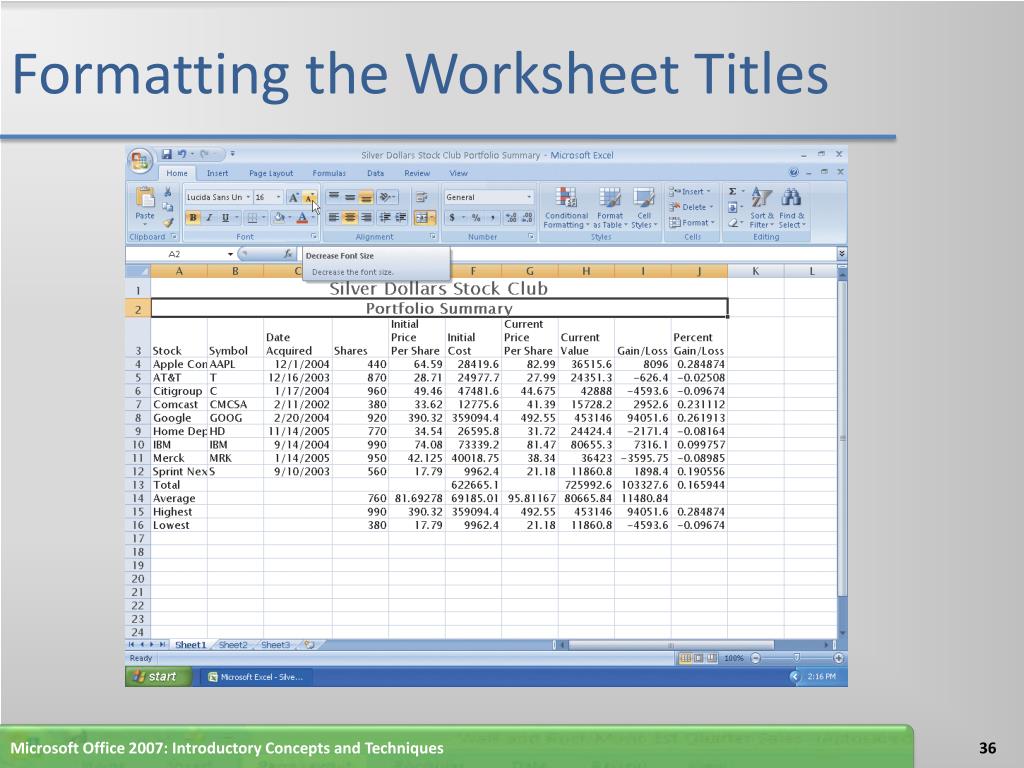This screenshot has height=768, width=1024.
Task: Click the Windows start button
Action: coord(159,677)
